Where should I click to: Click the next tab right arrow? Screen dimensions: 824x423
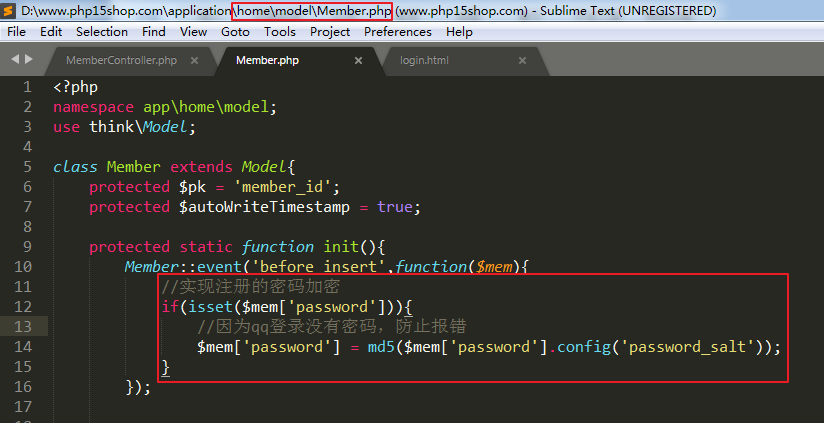click(29, 60)
